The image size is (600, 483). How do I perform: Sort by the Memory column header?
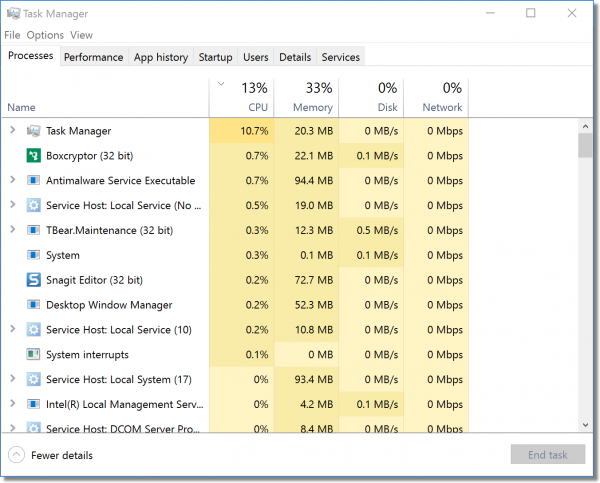(307, 98)
